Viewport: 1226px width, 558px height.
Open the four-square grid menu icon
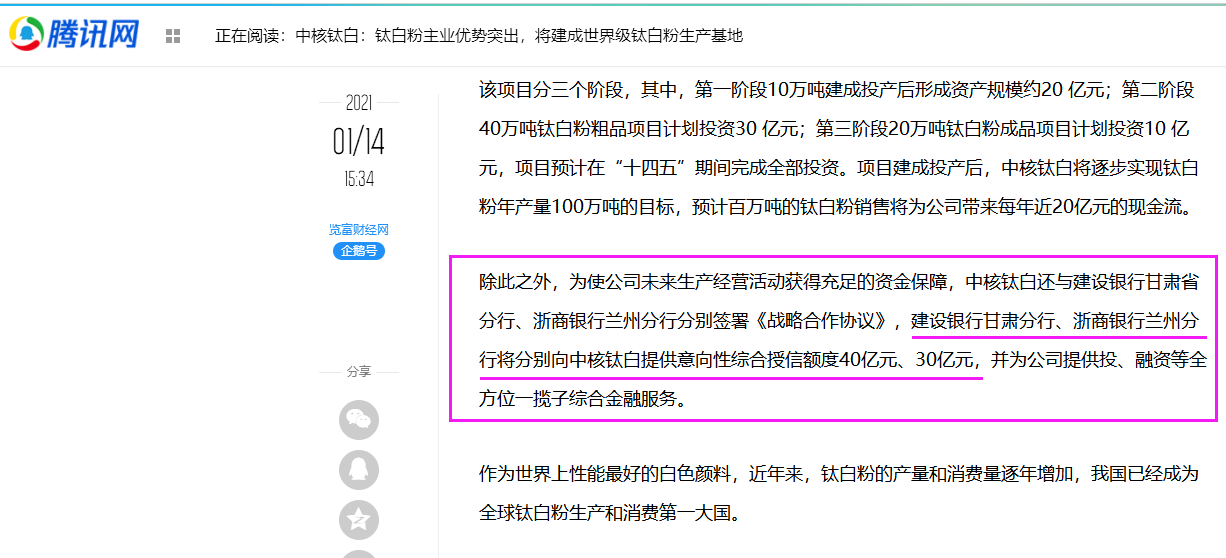pos(173,36)
